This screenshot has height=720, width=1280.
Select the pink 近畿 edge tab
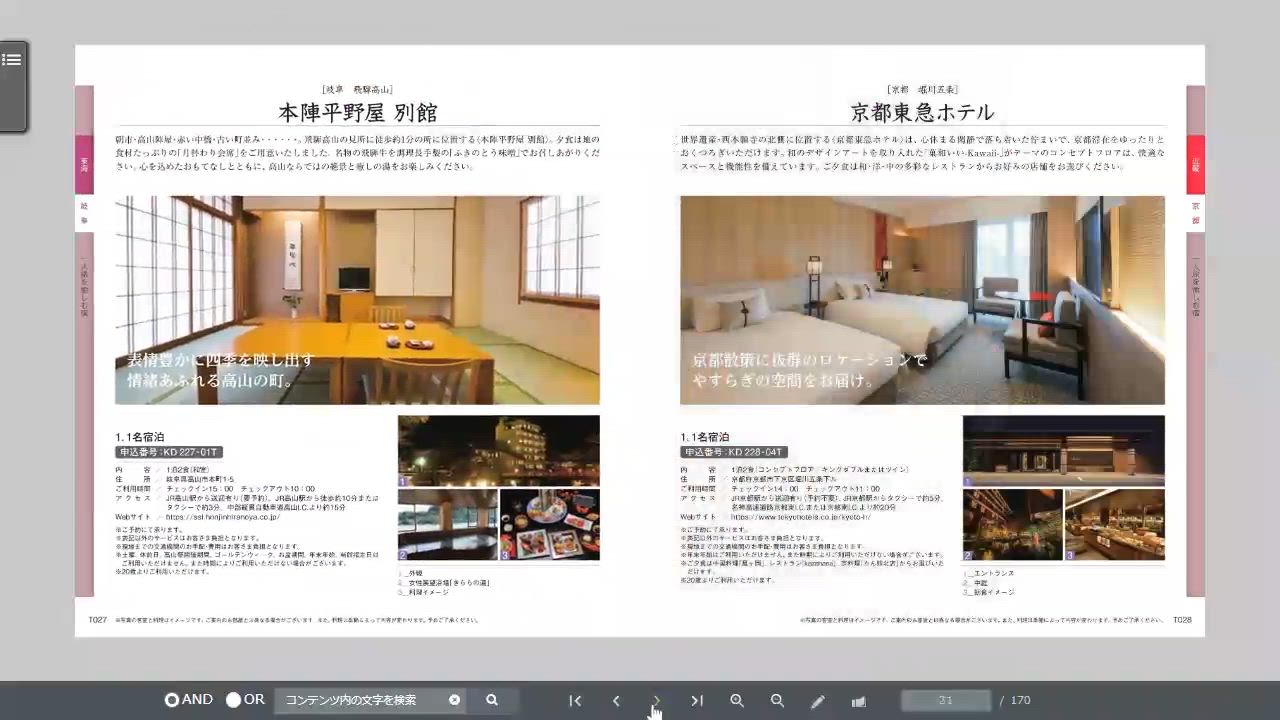(1195, 163)
